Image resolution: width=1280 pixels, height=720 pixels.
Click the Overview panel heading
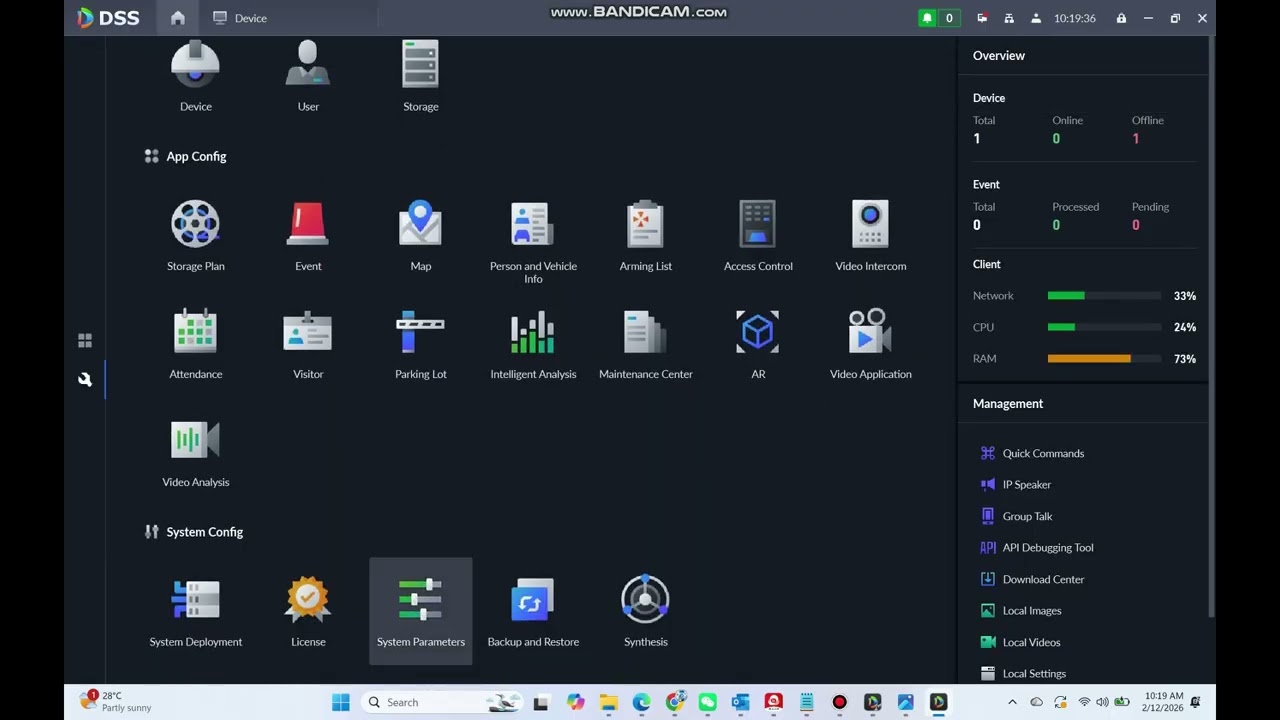[x=998, y=56]
